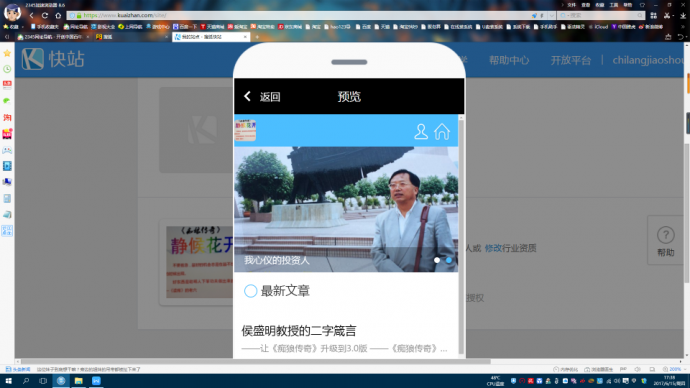Open the 百度一下 bookmark
Viewport: 690px width, 388px height.
click(185, 27)
